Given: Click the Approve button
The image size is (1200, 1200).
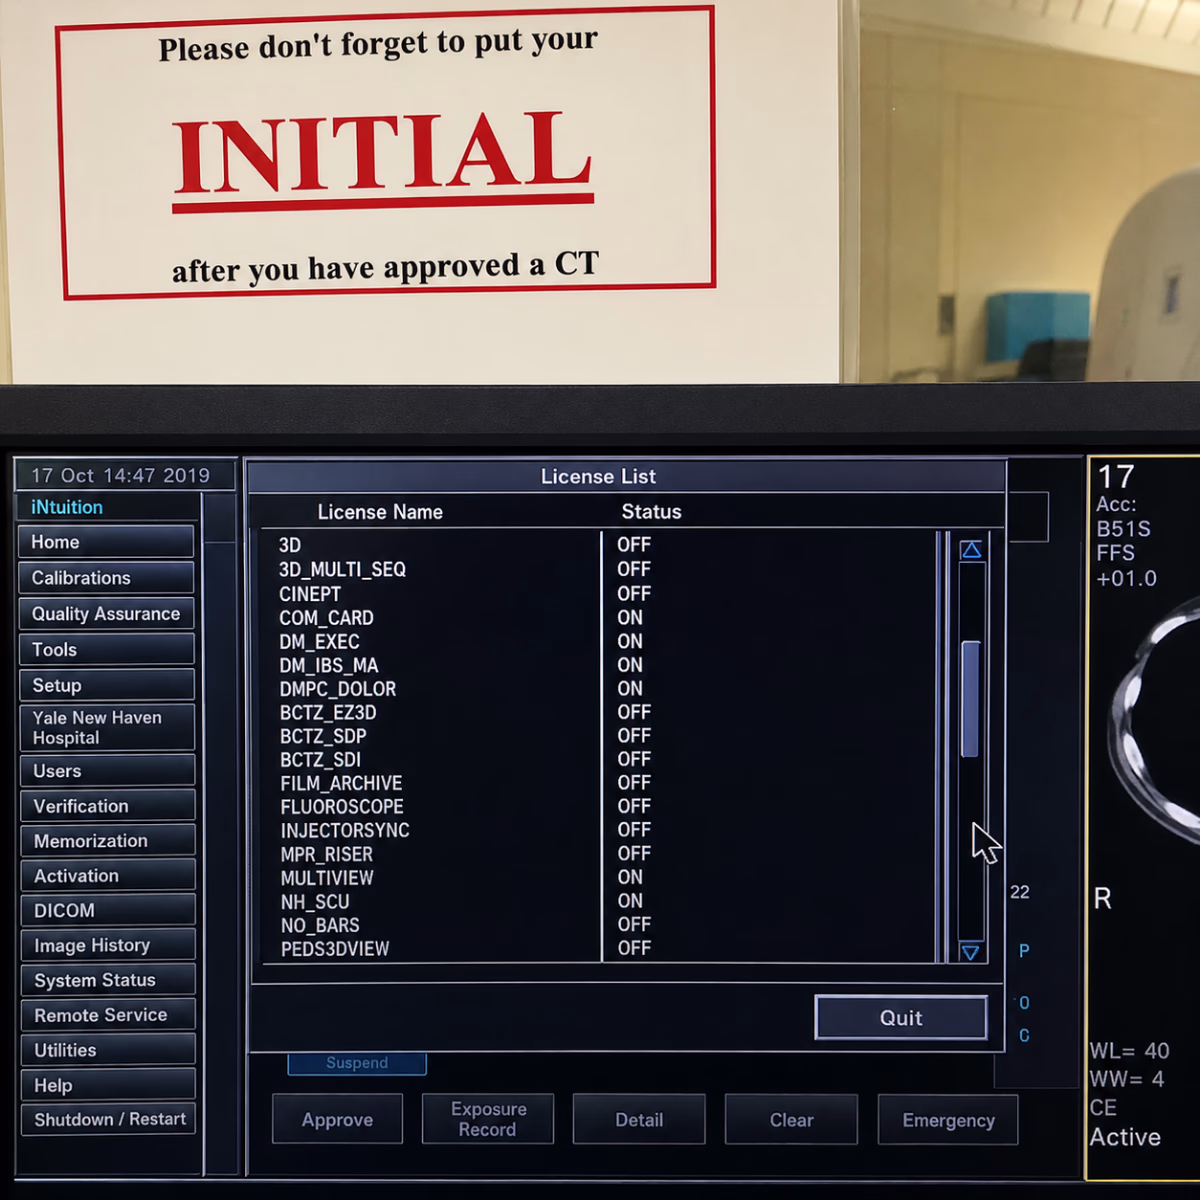Looking at the screenshot, I should click(338, 1120).
